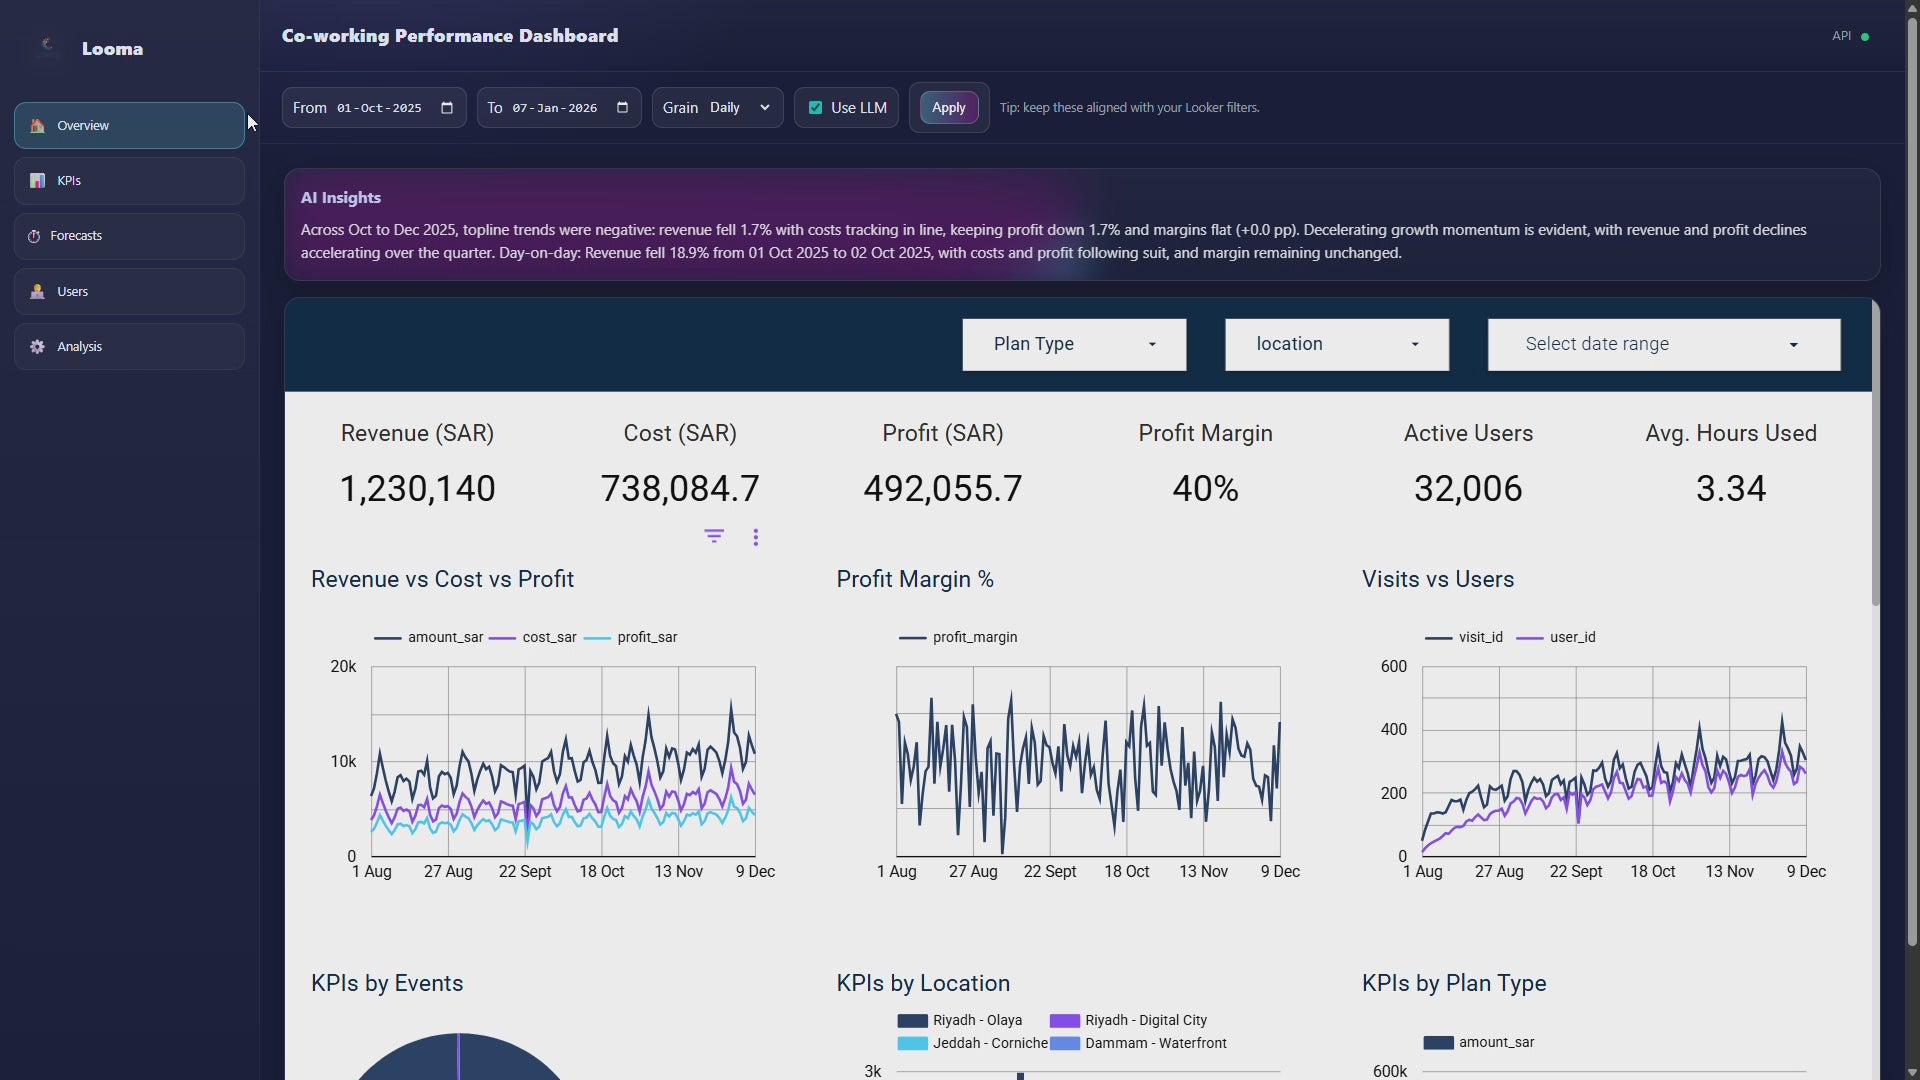Click the Forecasts clock icon
This screenshot has width=1920, height=1080.
click(34, 236)
